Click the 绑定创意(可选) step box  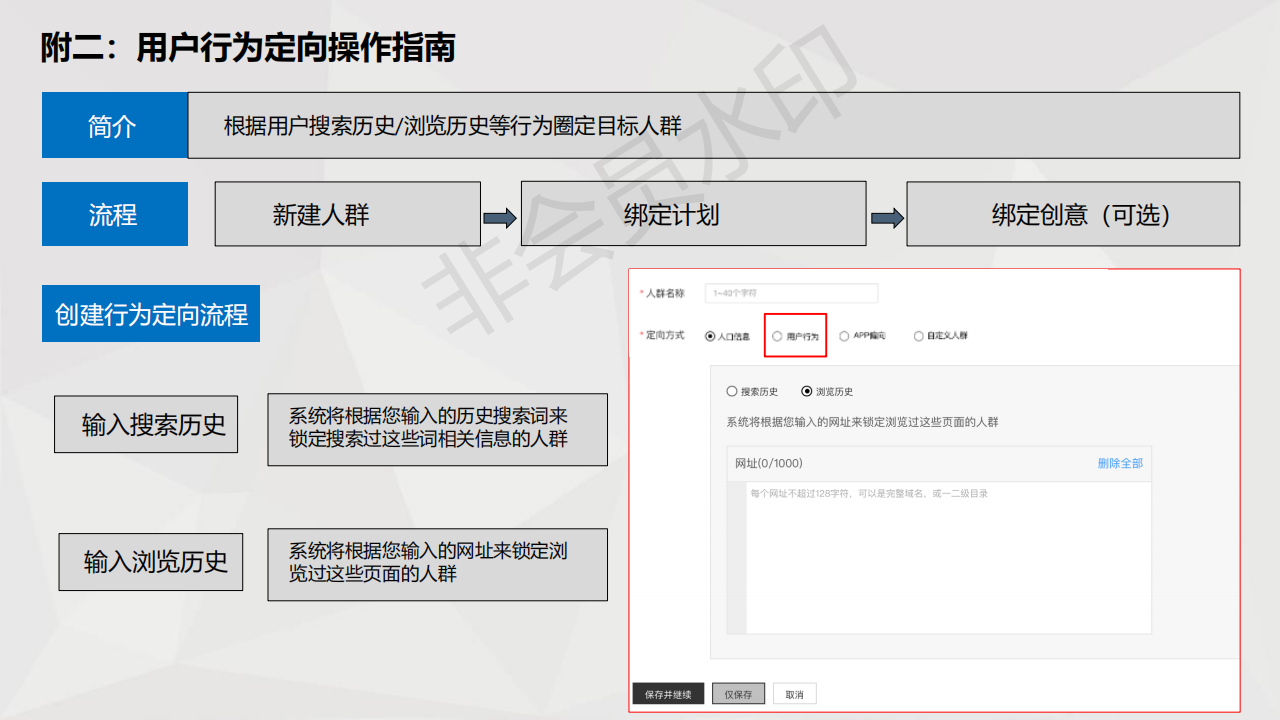point(1073,214)
